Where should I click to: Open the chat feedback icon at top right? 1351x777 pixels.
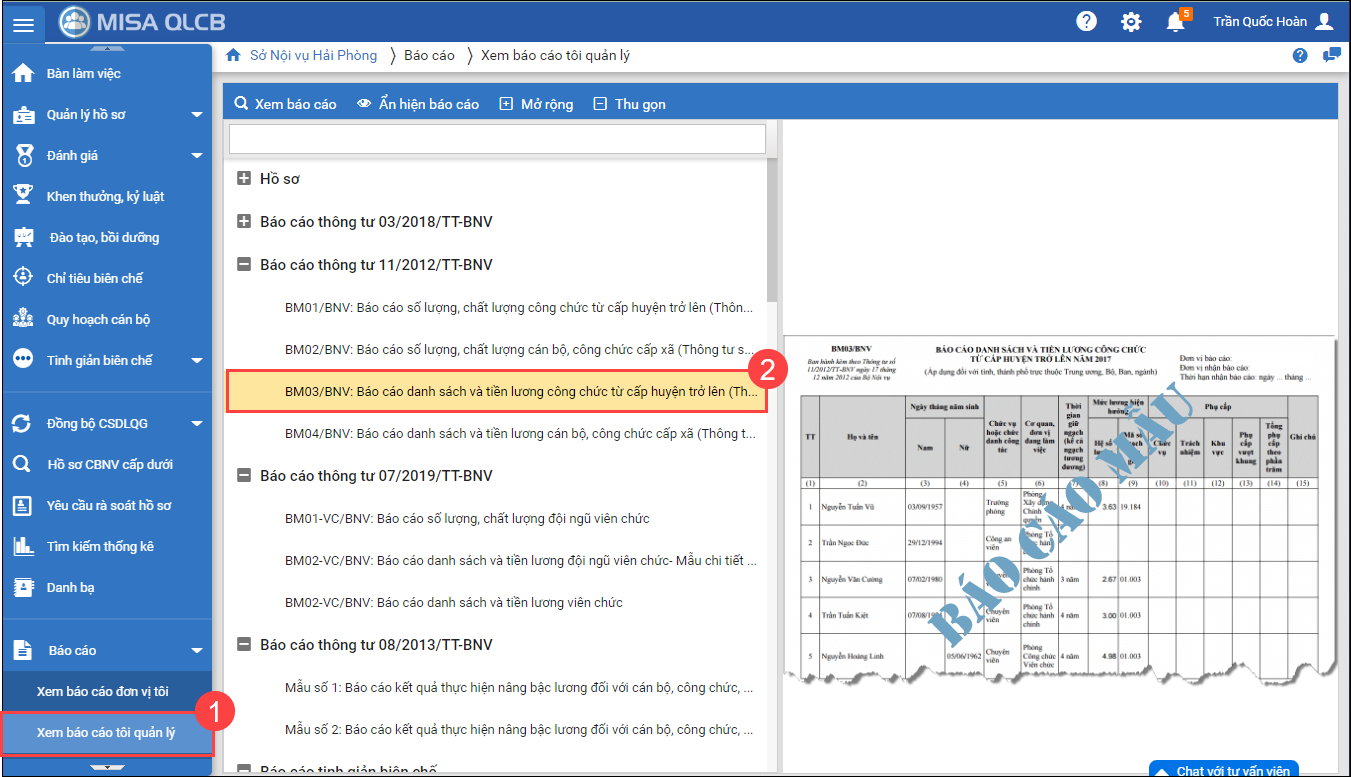click(1331, 56)
